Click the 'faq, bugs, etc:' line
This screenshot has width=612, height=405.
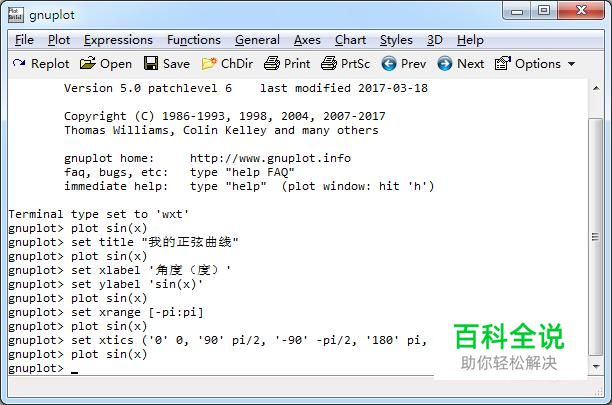179,172
